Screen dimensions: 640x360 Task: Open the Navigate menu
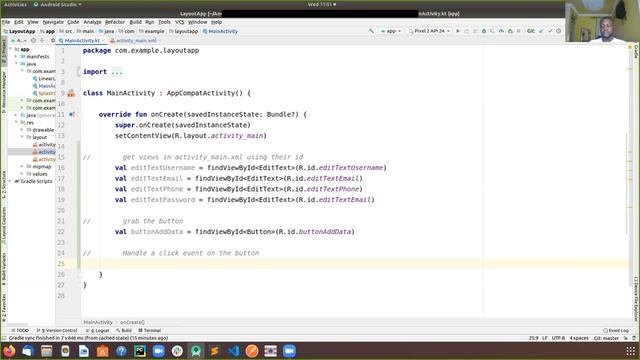pyautogui.click(x=53, y=22)
